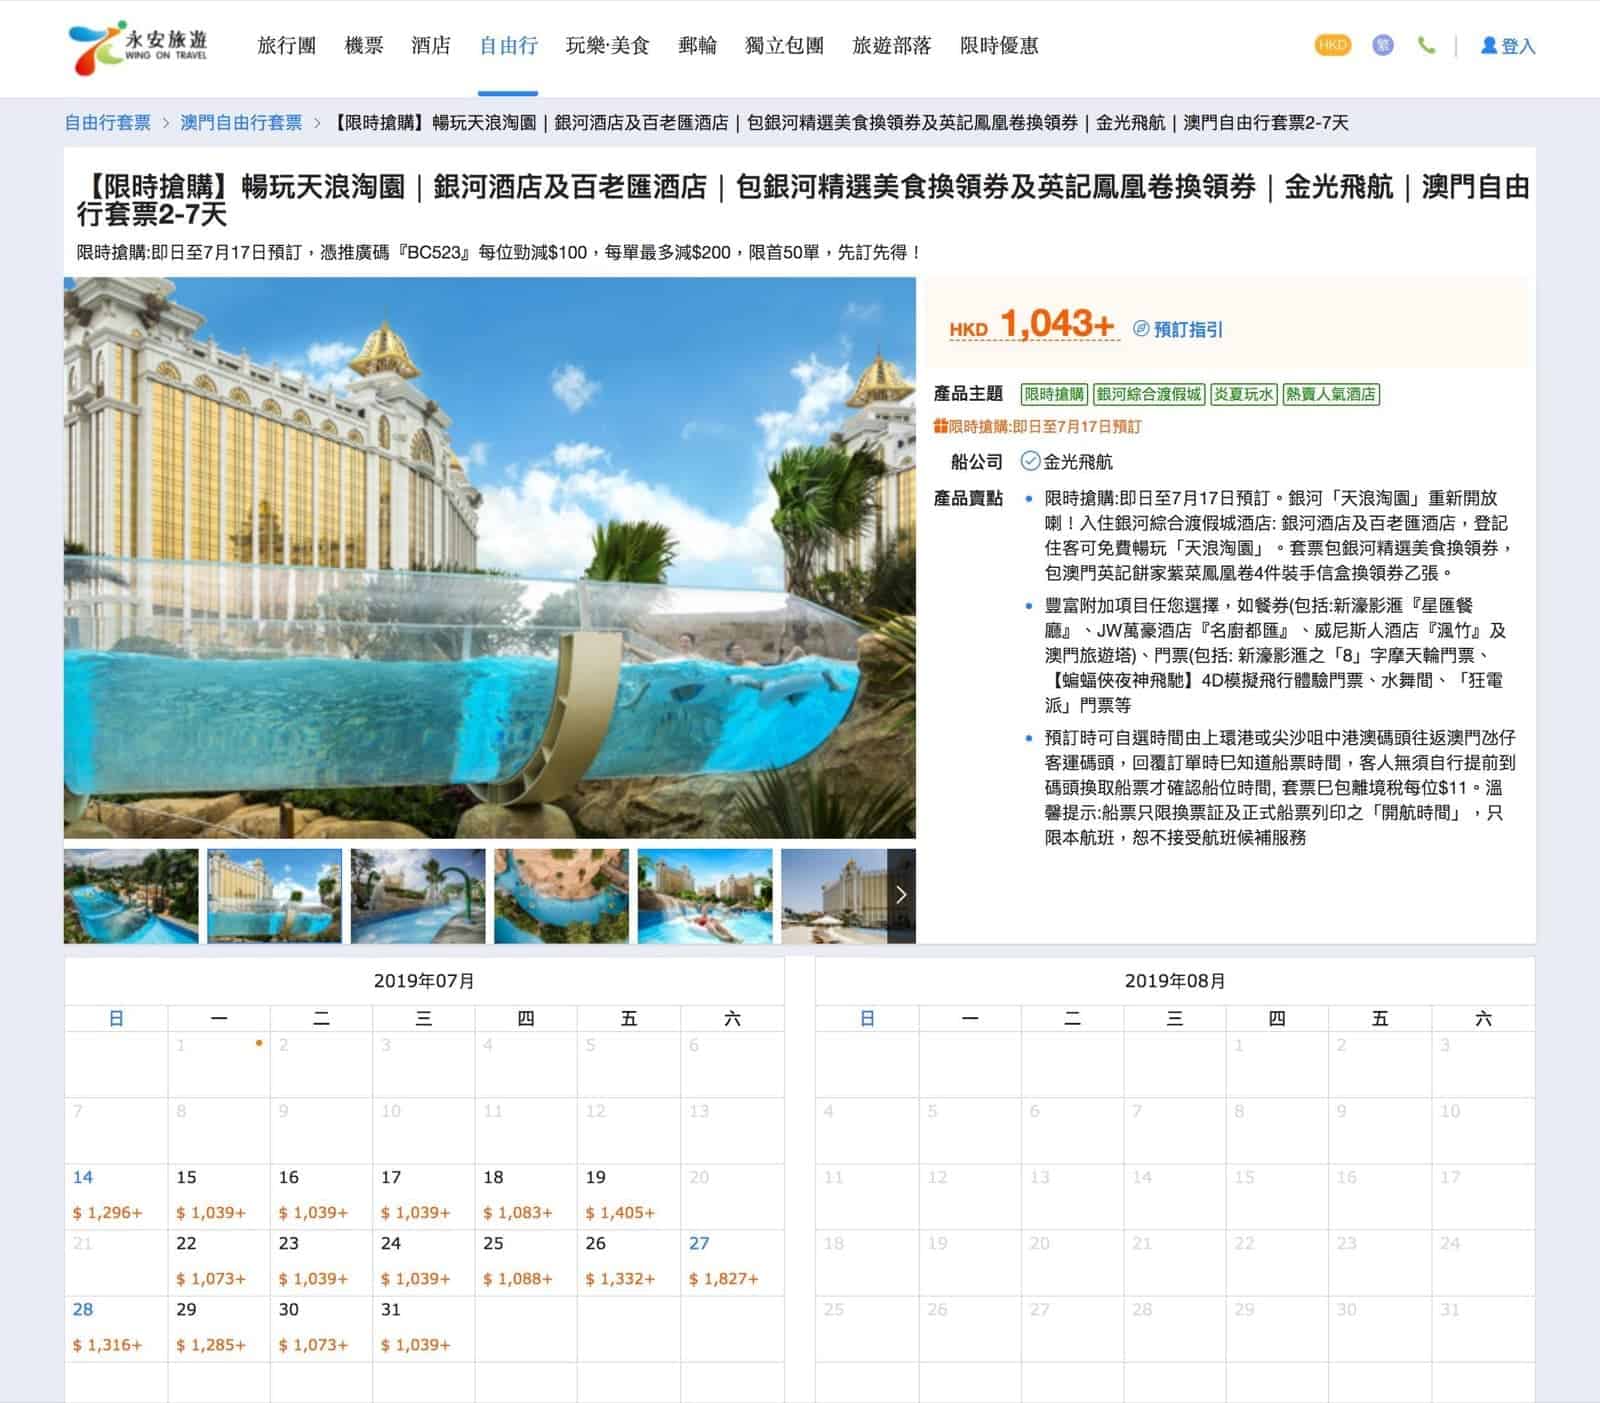Open the 機票 navigation item

coord(364,46)
